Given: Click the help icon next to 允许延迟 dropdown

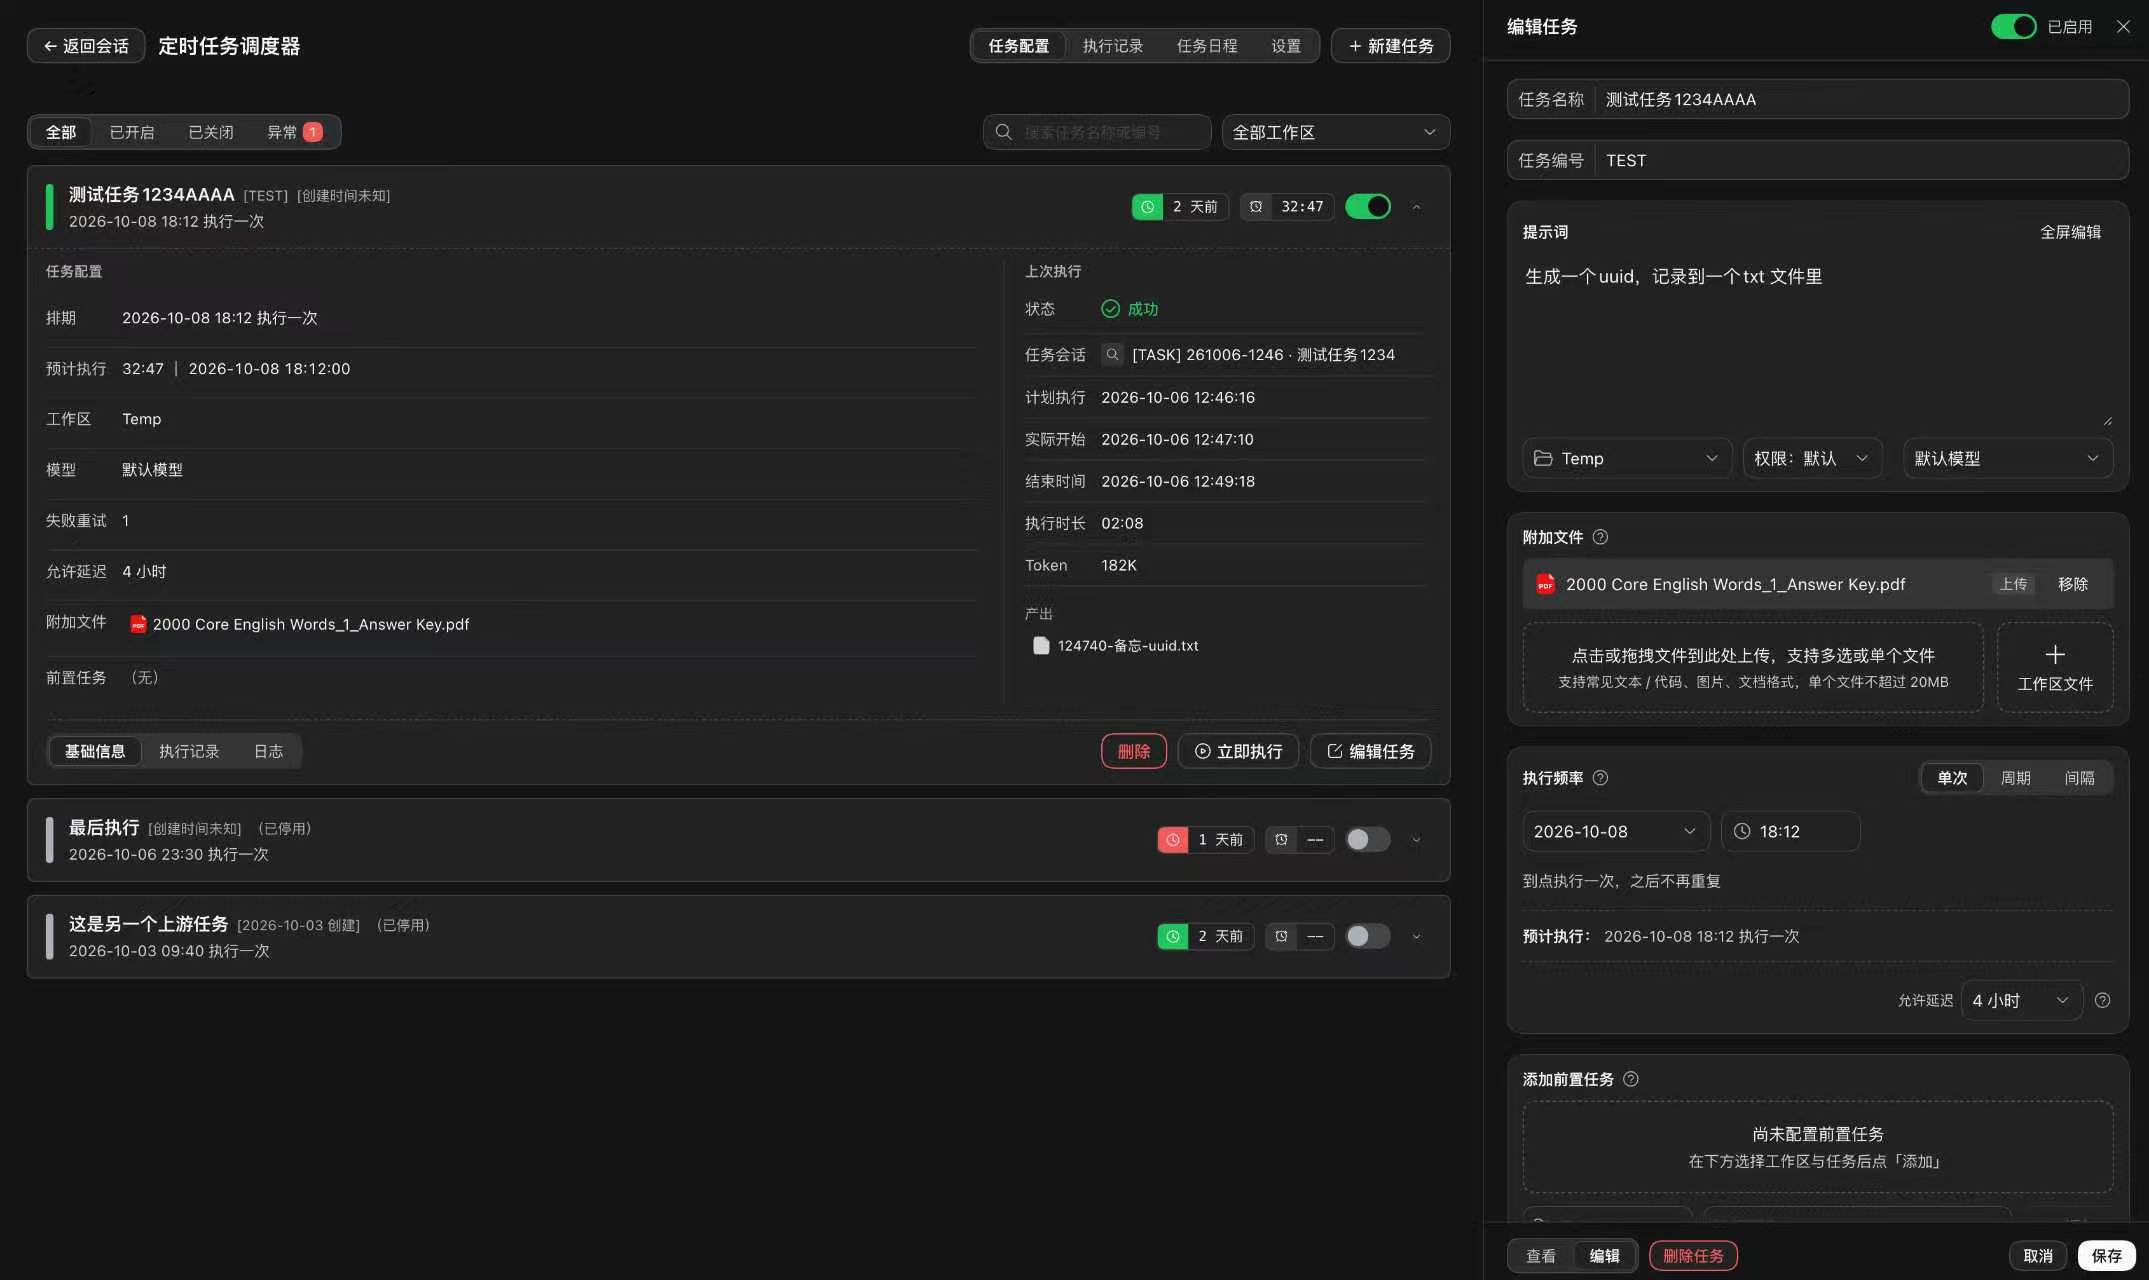Looking at the screenshot, I should (x=2103, y=1001).
